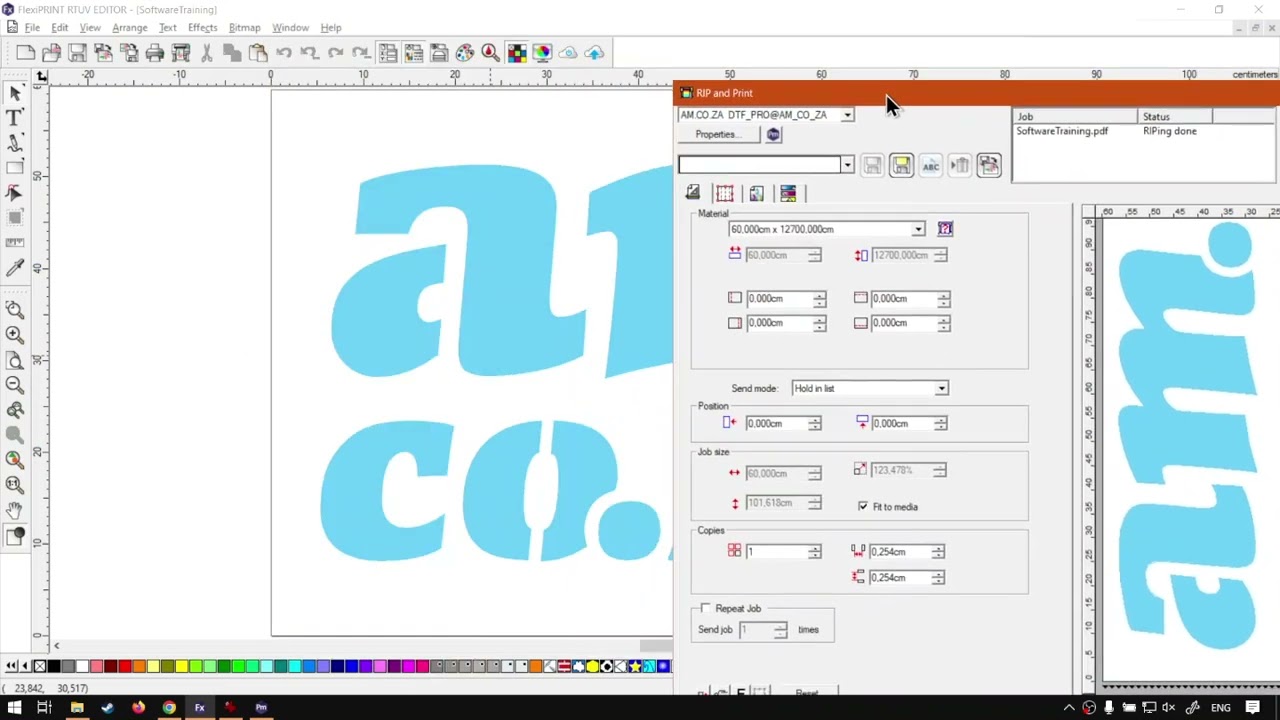Click the Status column header
1280x720 pixels.
(1175, 117)
